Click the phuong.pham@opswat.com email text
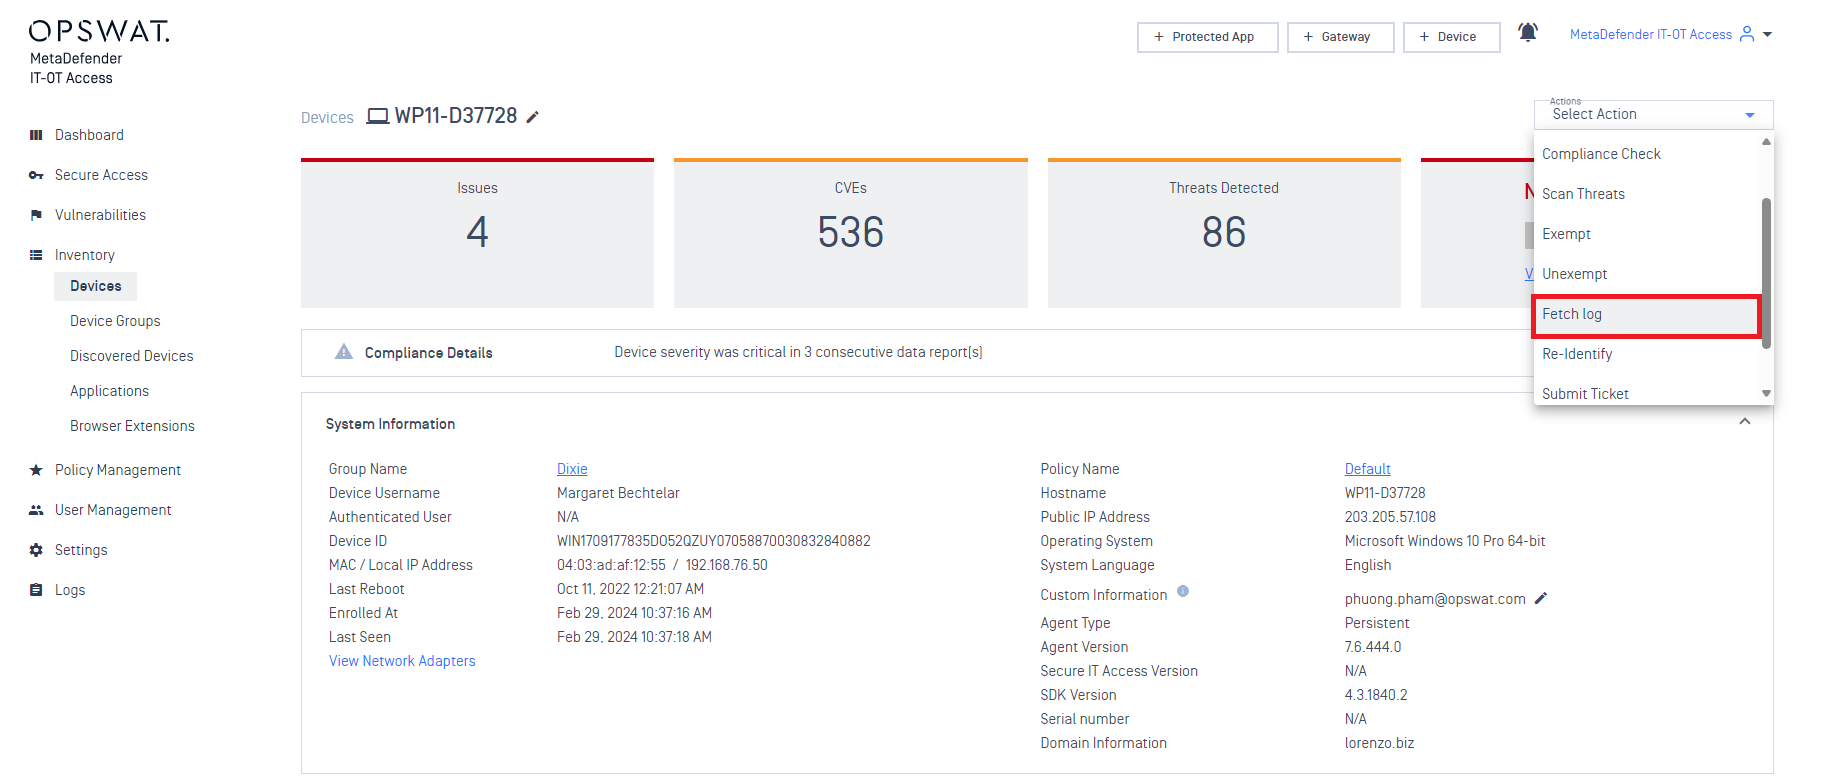This screenshot has height=780, width=1836. click(1435, 599)
